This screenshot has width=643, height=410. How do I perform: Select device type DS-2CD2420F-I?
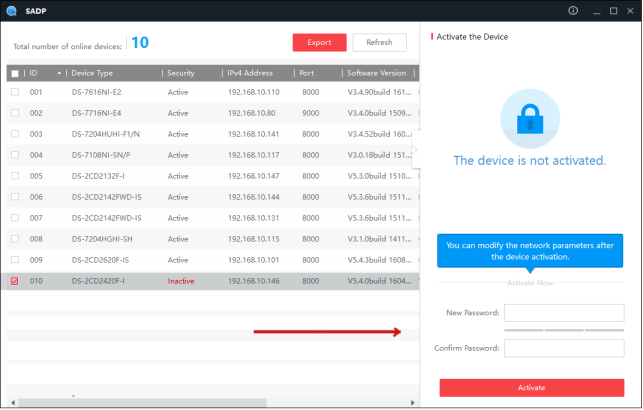(x=98, y=281)
